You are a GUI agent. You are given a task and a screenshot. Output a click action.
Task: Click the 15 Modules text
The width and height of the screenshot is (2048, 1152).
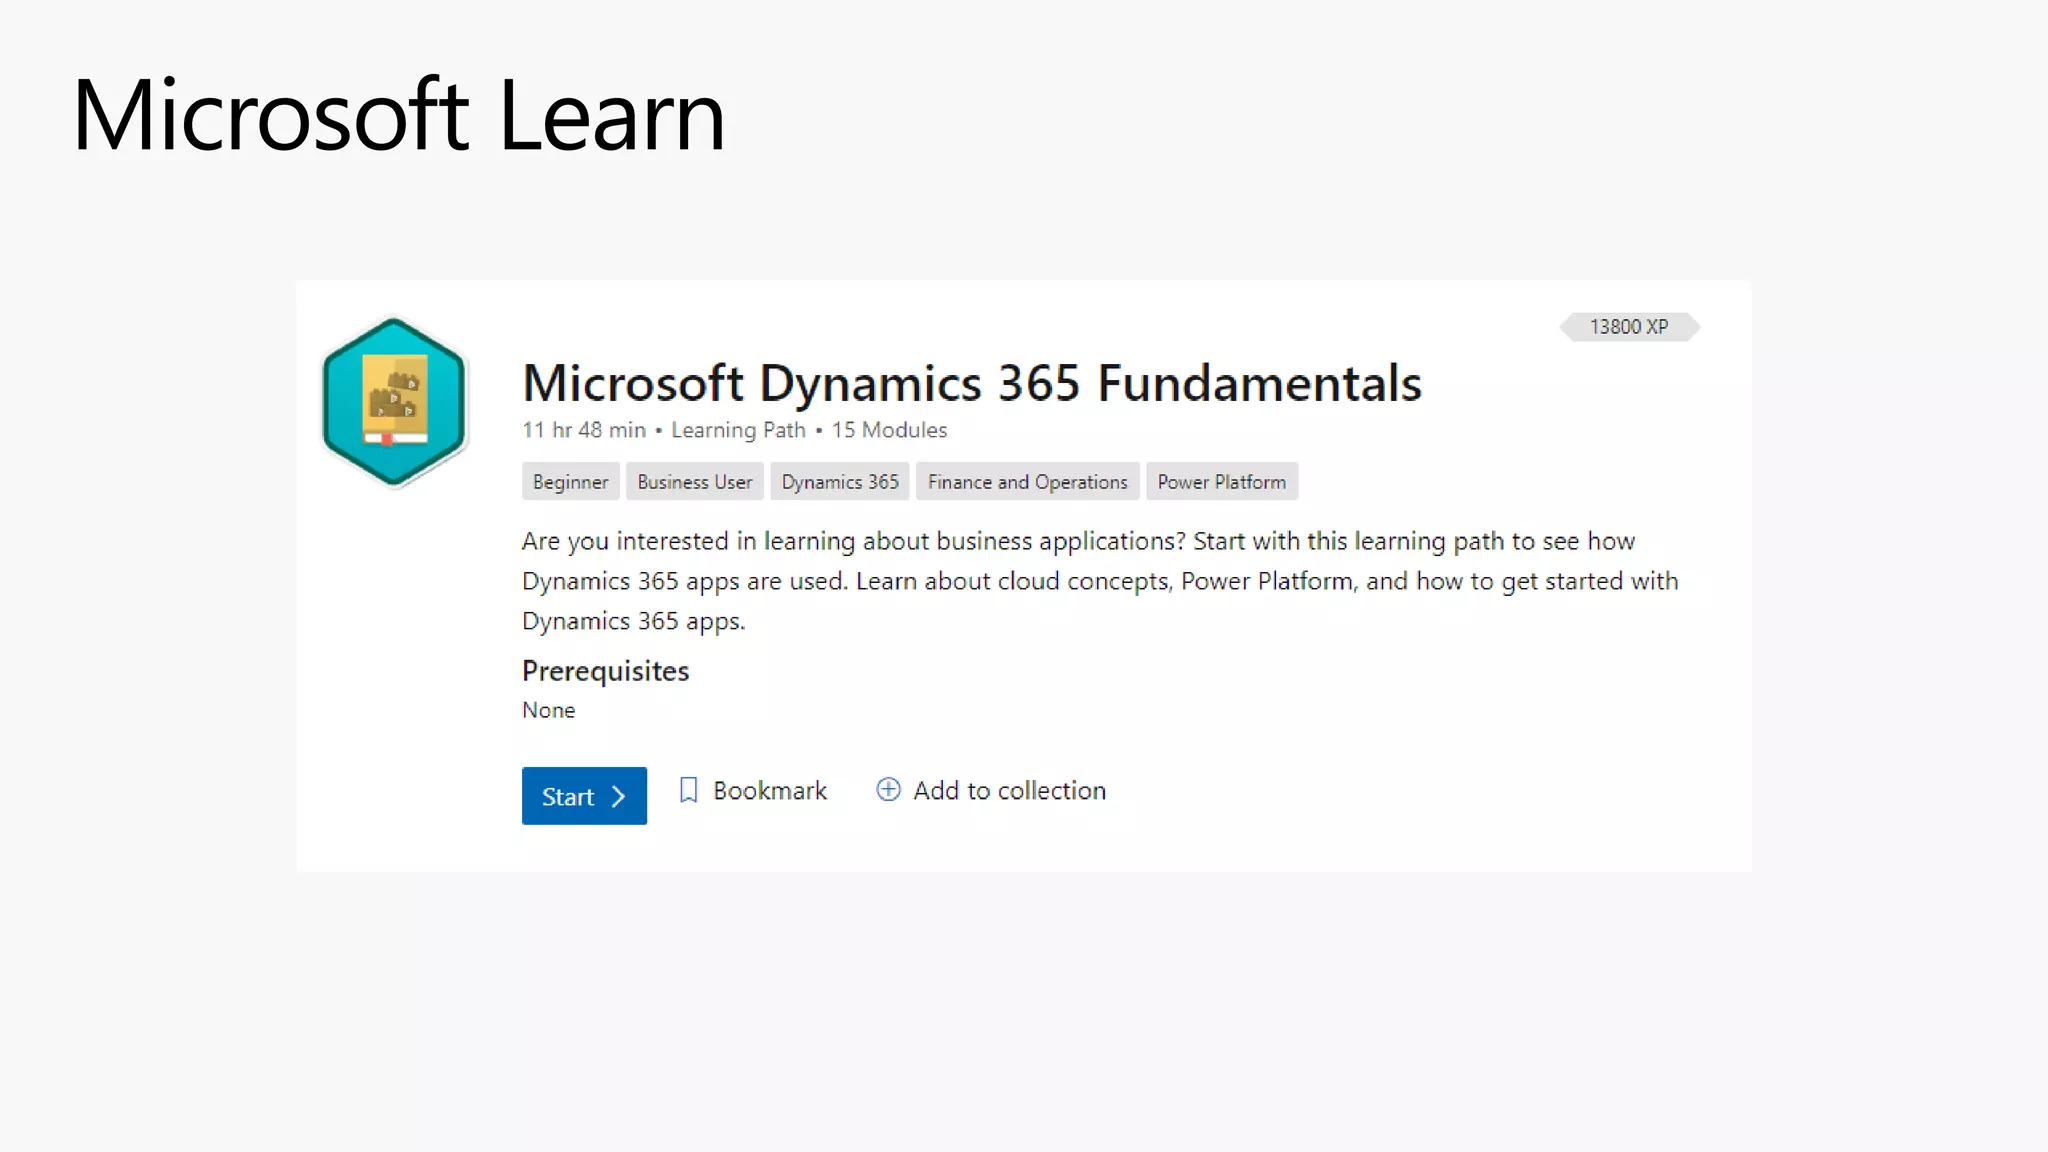pyautogui.click(x=889, y=430)
